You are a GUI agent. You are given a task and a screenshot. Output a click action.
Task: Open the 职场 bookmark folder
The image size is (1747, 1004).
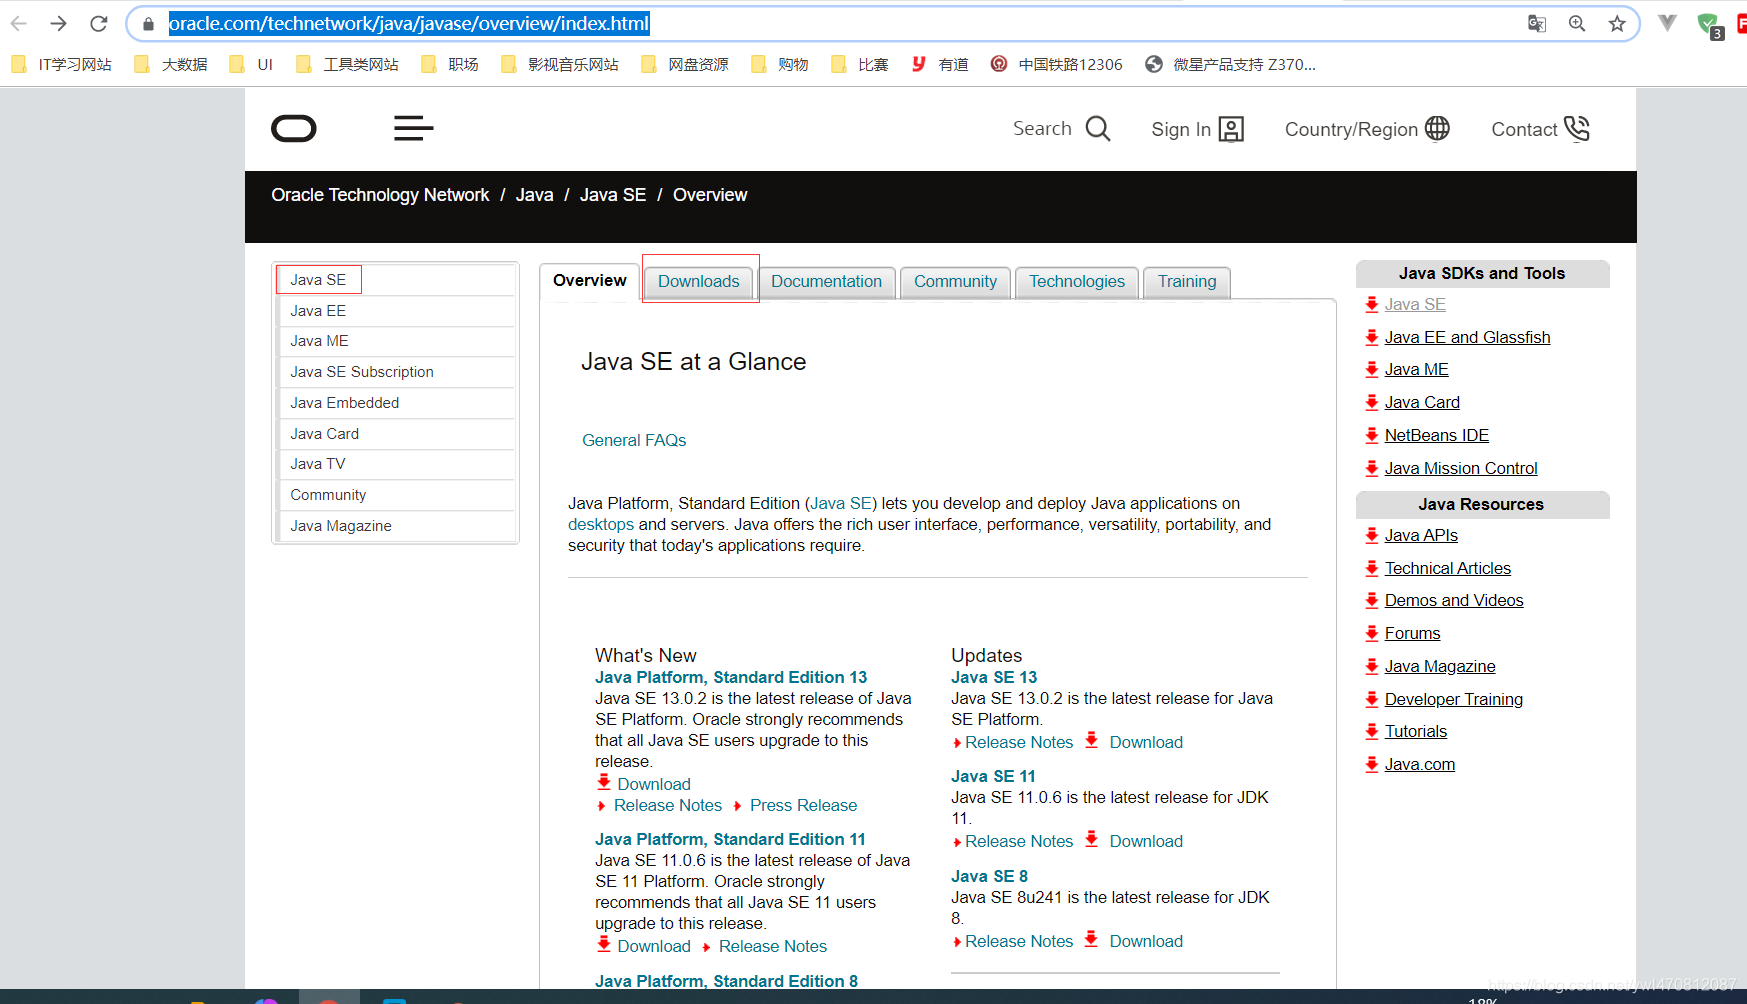click(x=450, y=64)
